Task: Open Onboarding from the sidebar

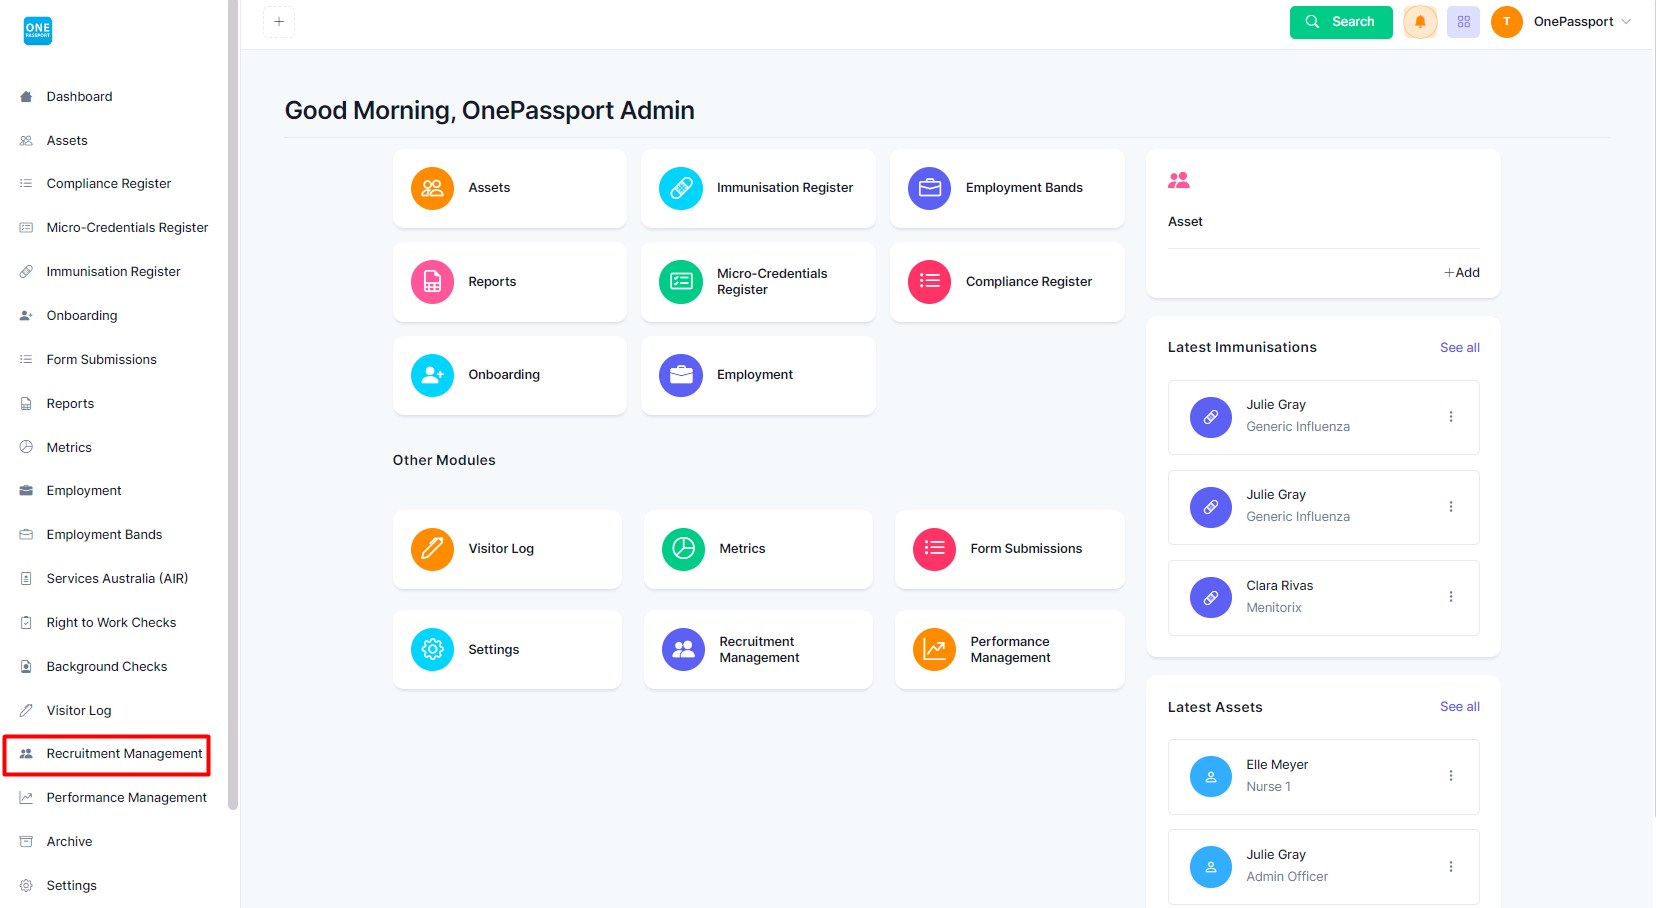Action: pyautogui.click(x=81, y=316)
